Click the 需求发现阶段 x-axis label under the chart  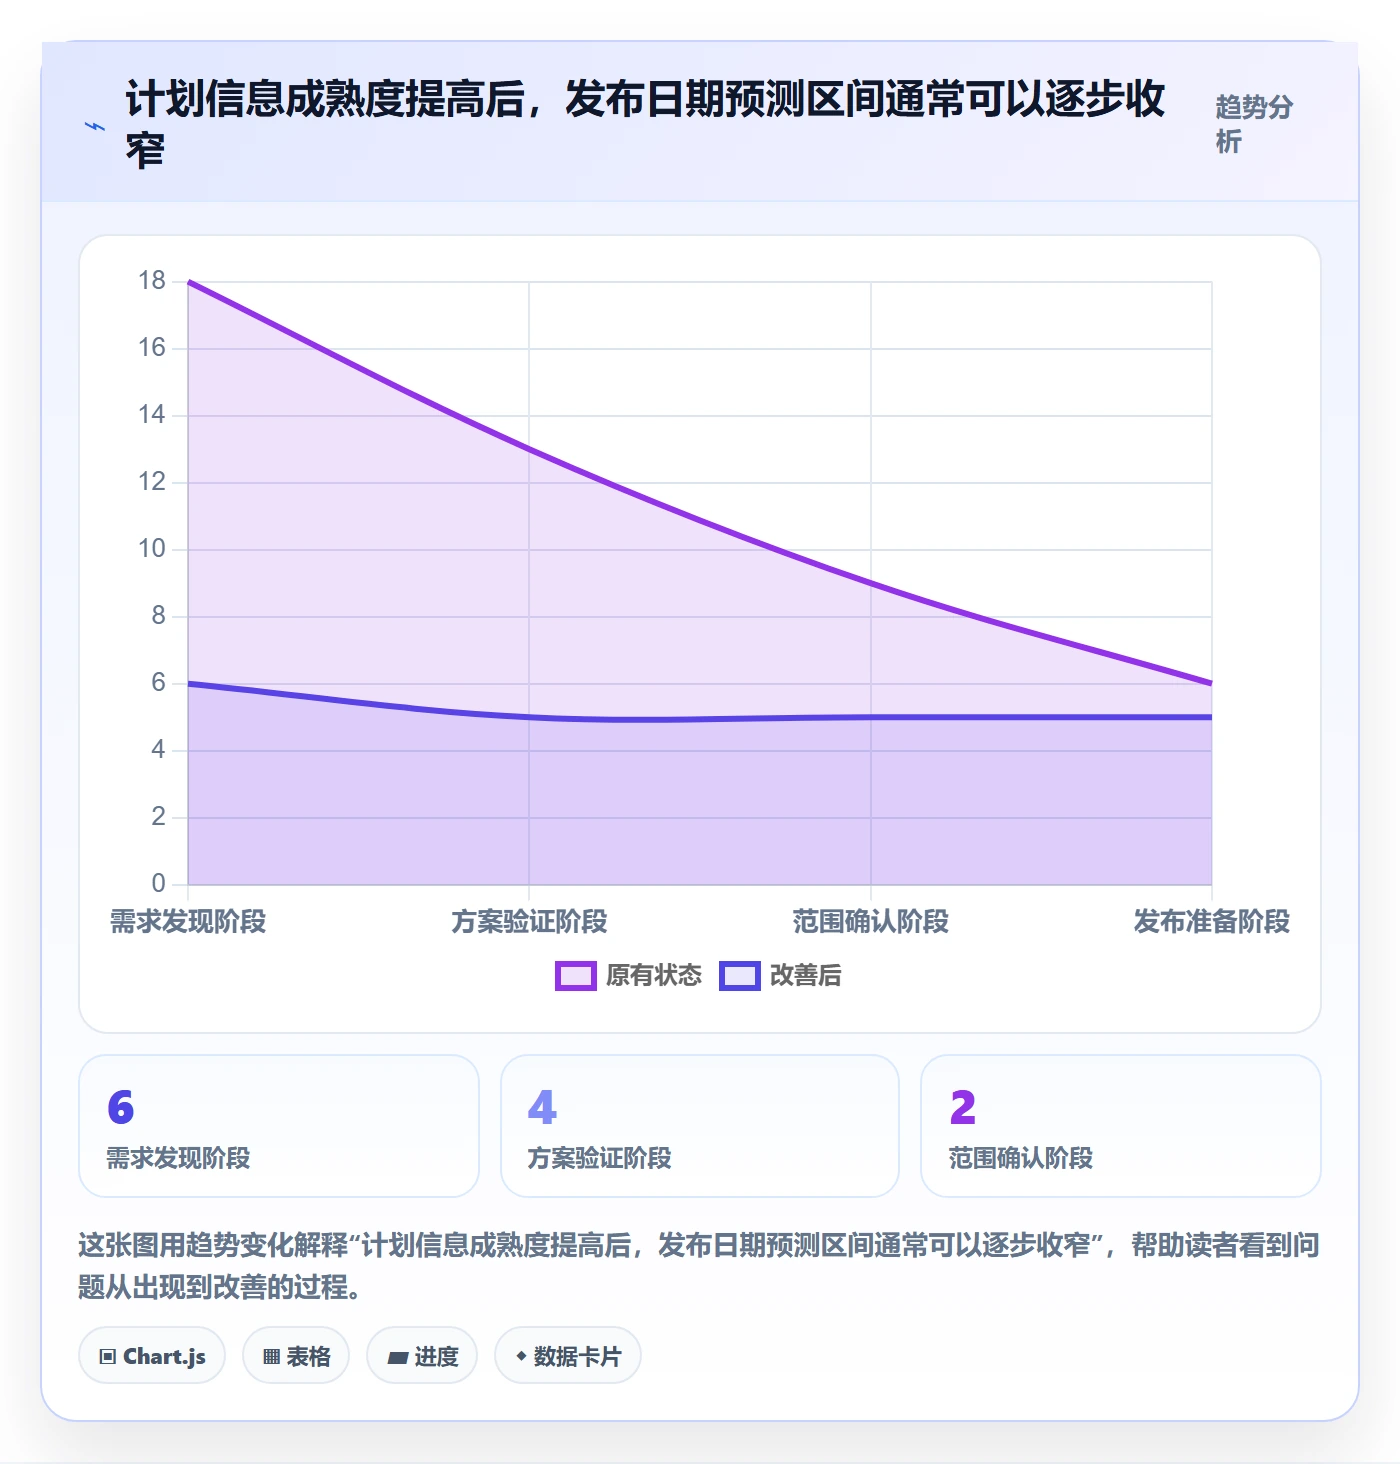(188, 921)
